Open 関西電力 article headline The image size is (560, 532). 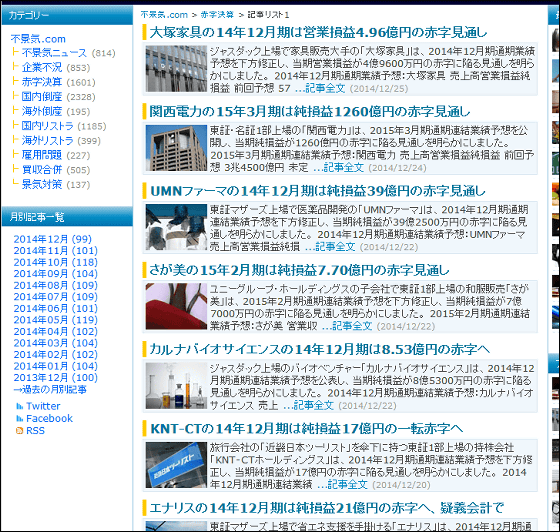(x=310, y=112)
